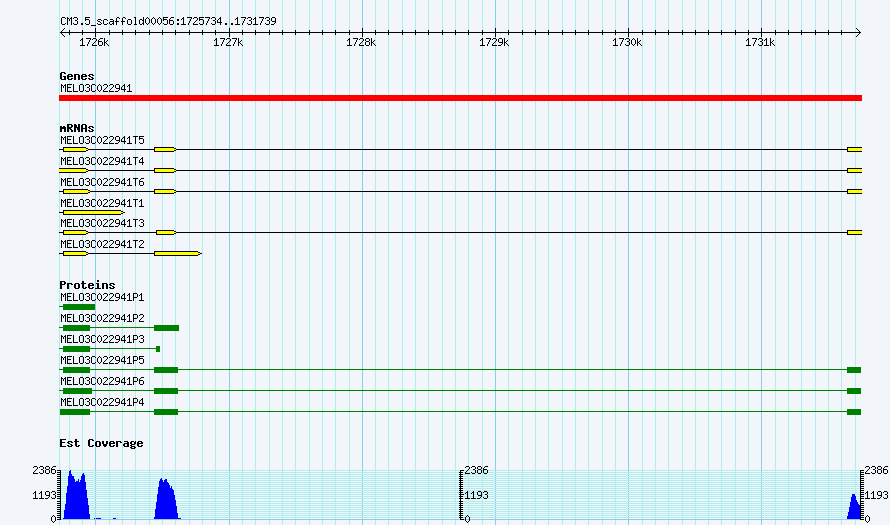Select mRNA label MELO3C022941T2
The width and height of the screenshot is (890, 525).
pos(102,245)
